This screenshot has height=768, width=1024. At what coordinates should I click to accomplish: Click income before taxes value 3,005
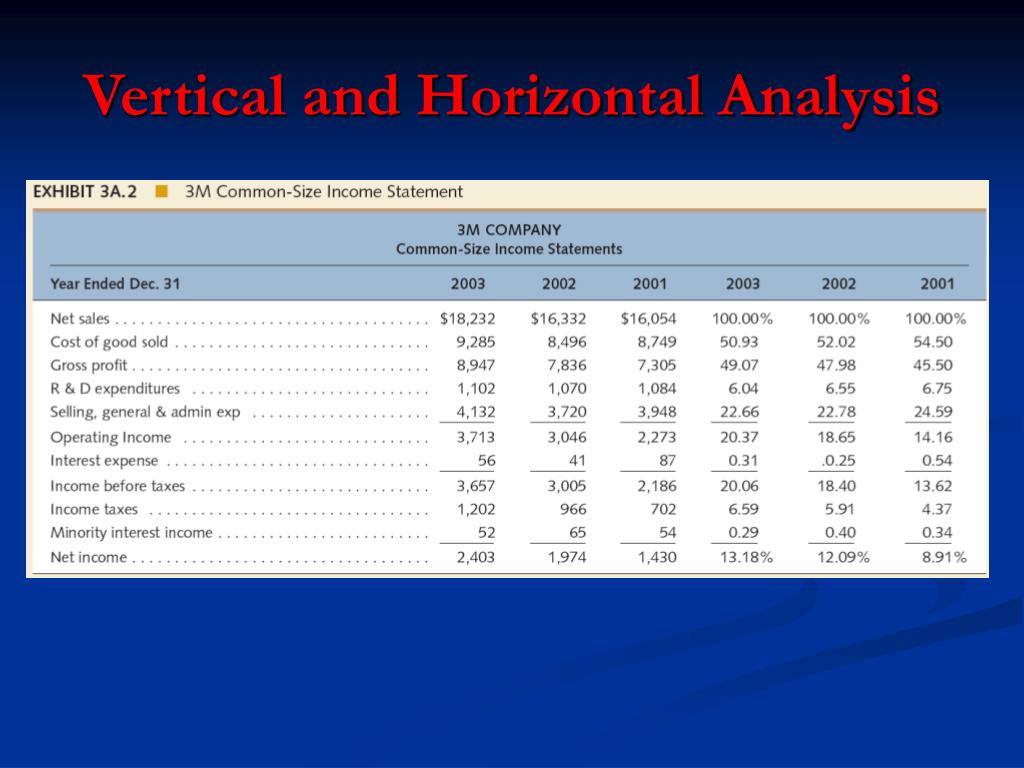click(x=567, y=486)
